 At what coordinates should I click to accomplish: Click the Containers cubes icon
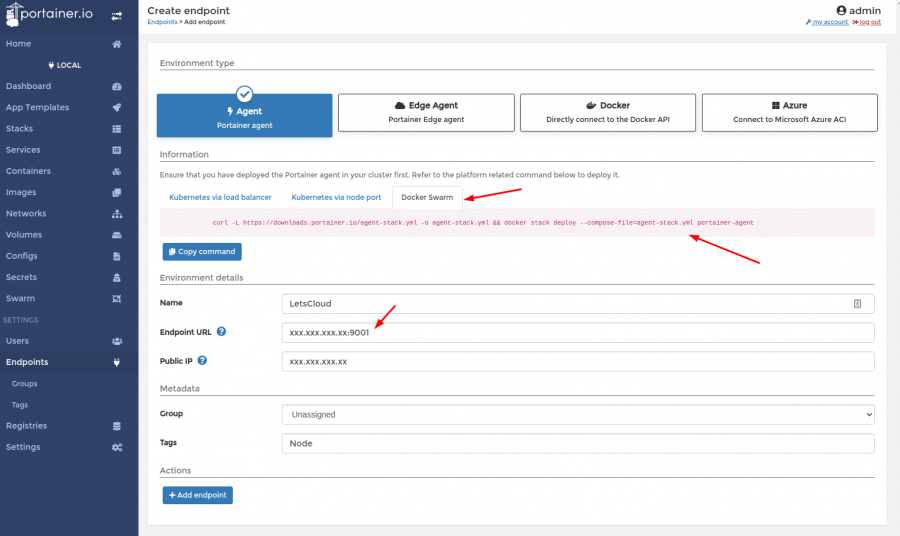(117, 172)
